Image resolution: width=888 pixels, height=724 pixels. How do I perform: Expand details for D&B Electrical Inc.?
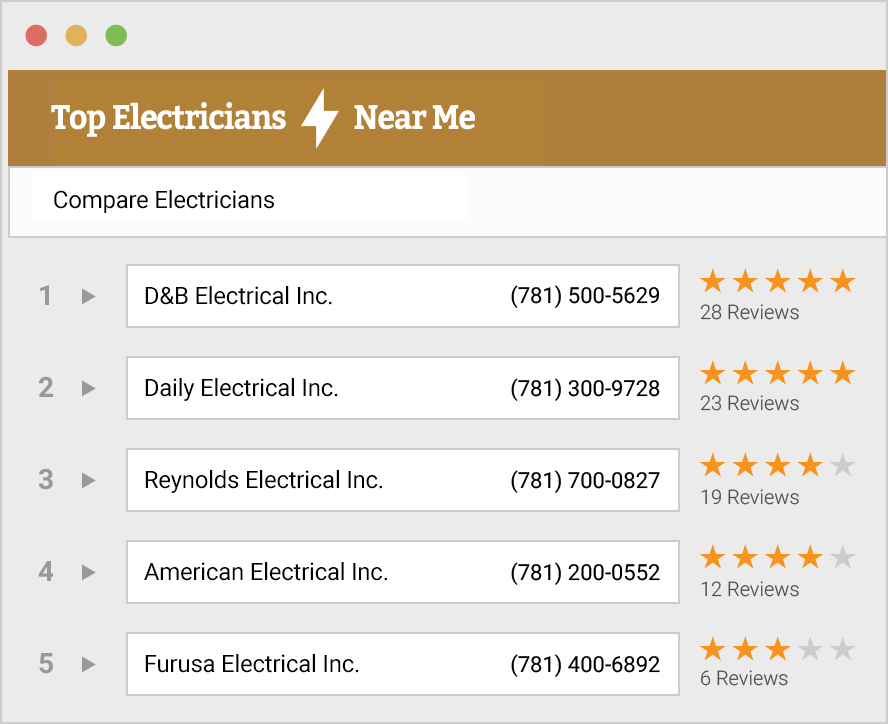pyautogui.click(x=88, y=296)
